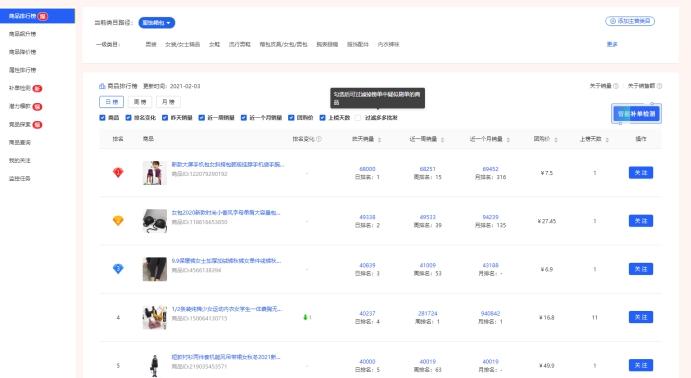691x378 pixels.
Task: Click 关注 for the ¥27.45 product
Action: [x=641, y=221]
